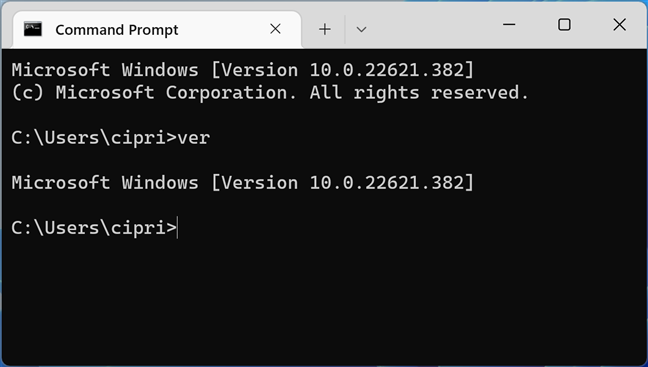Viewport: 648px width, 367px height.
Task: Place cursor at the current blinking prompt
Action: pos(178,228)
